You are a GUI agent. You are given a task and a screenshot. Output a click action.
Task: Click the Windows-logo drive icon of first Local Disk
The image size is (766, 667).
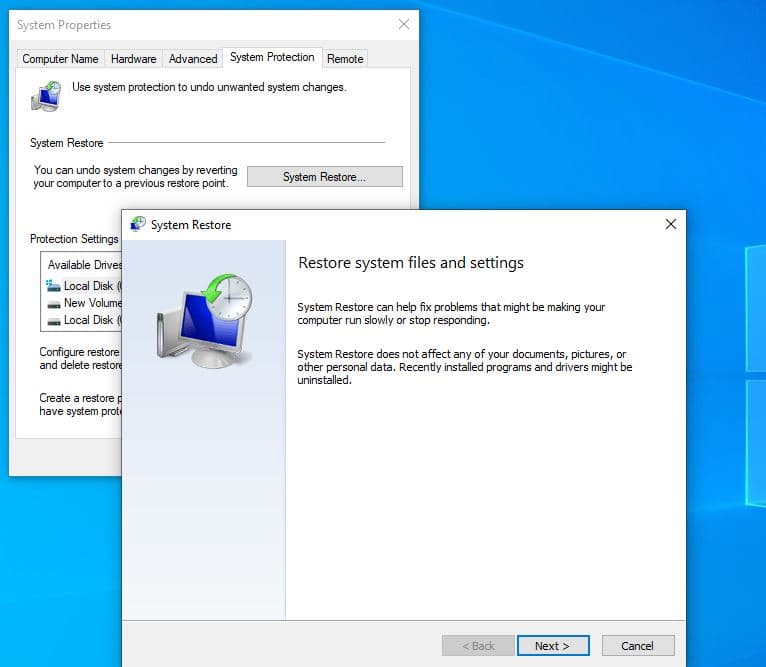[53, 286]
